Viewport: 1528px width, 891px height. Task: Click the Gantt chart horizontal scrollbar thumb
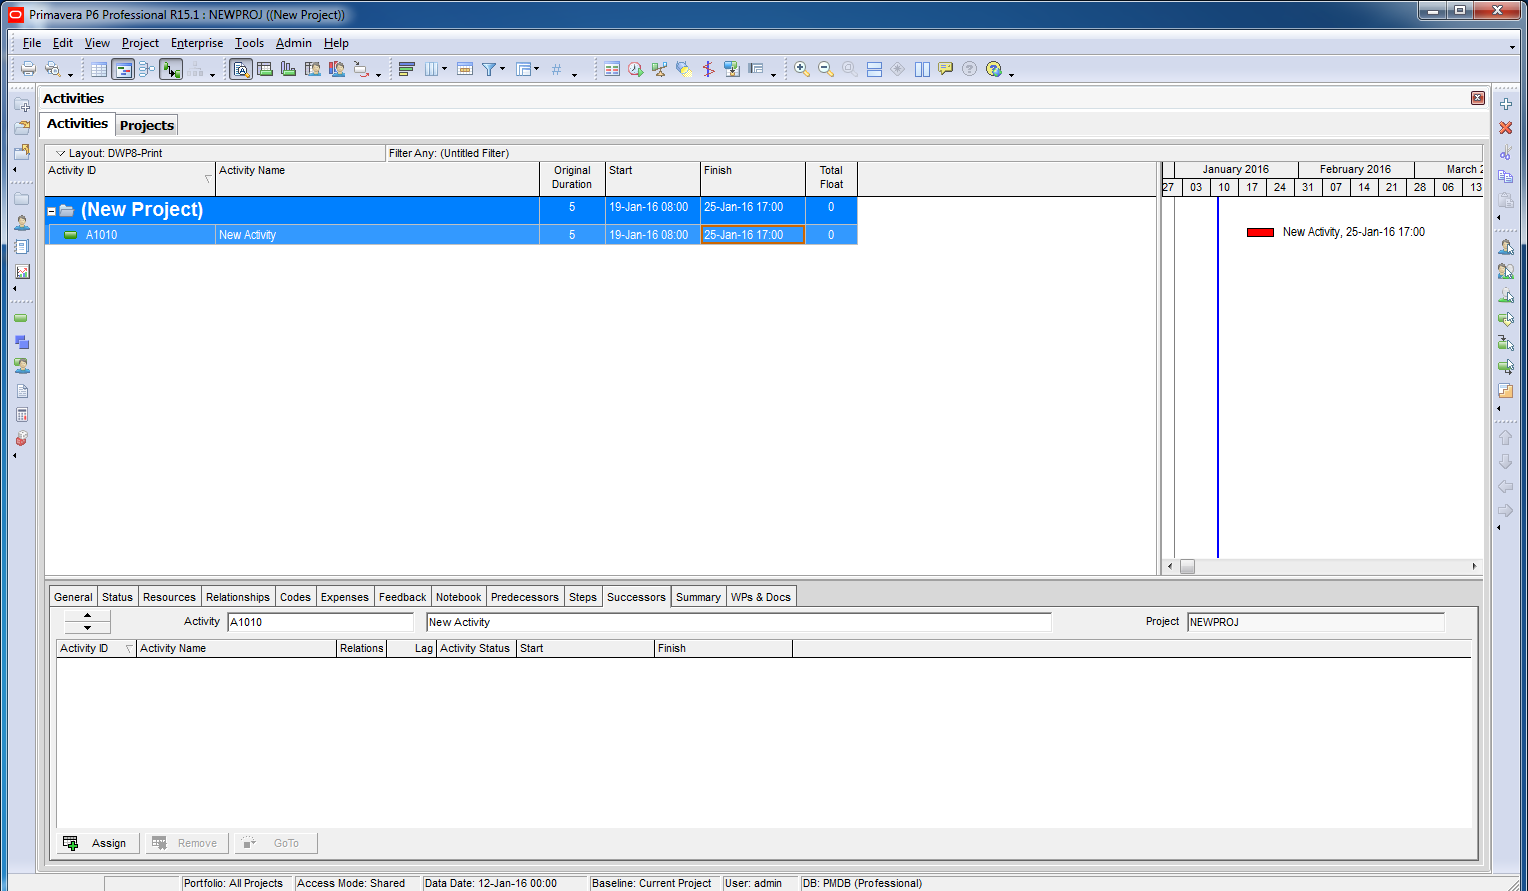(1187, 566)
